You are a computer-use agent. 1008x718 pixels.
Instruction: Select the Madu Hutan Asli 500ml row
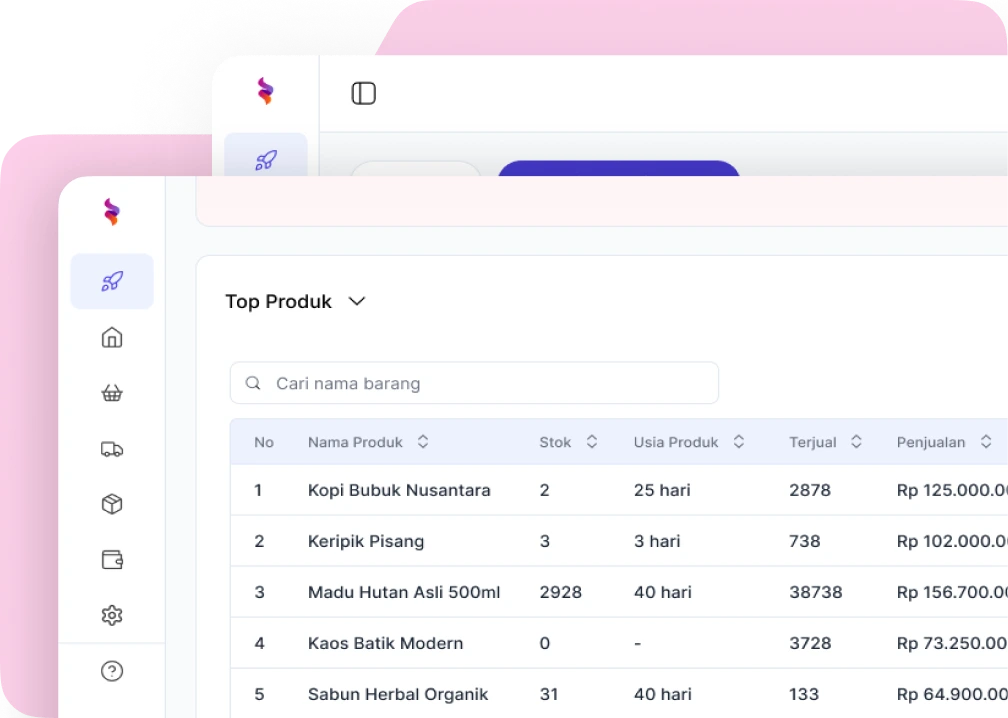(404, 592)
